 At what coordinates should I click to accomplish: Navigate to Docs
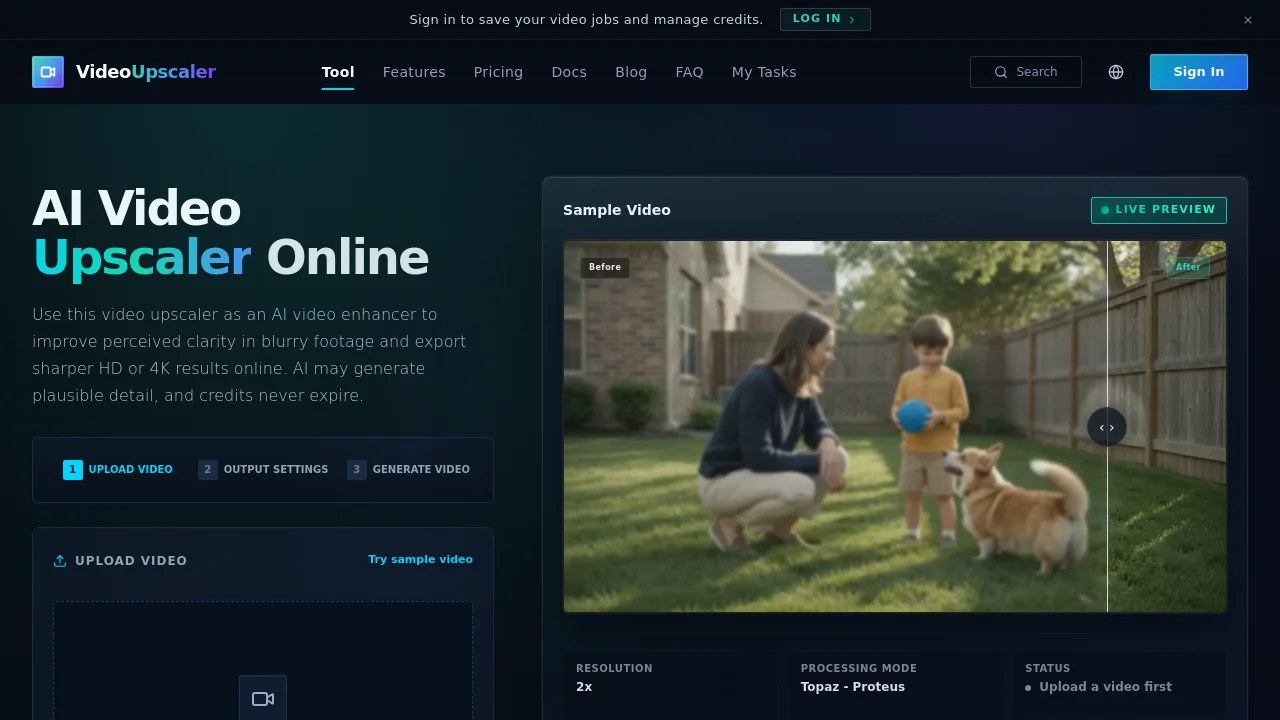pos(569,72)
